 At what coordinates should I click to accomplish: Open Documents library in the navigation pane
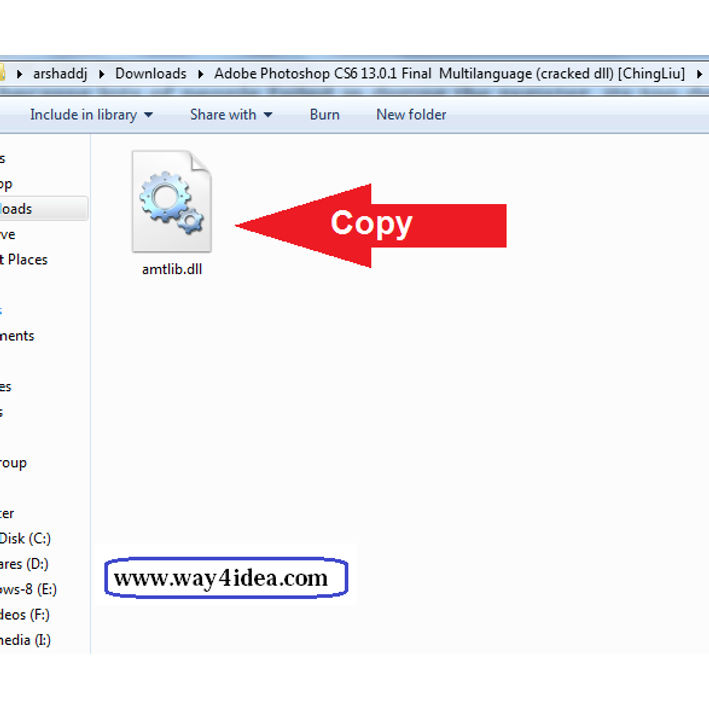point(17,336)
